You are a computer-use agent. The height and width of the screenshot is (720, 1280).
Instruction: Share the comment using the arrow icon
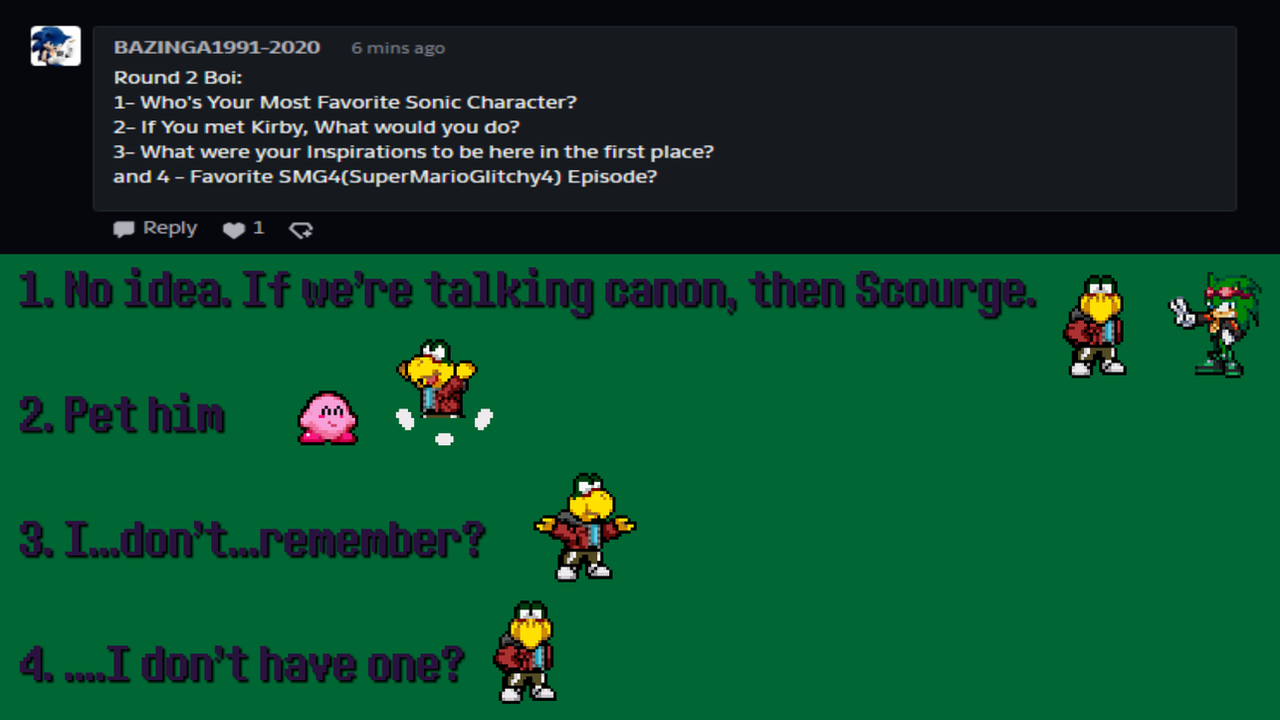click(x=301, y=230)
